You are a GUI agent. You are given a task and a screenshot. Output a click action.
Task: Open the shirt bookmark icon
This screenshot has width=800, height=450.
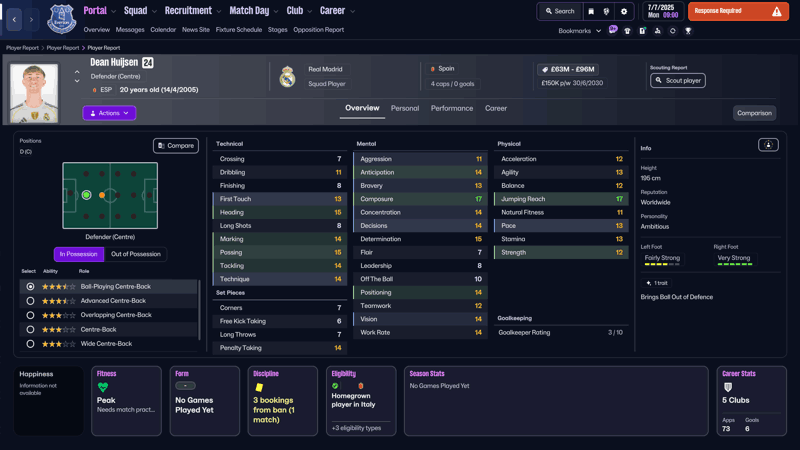coord(628,31)
